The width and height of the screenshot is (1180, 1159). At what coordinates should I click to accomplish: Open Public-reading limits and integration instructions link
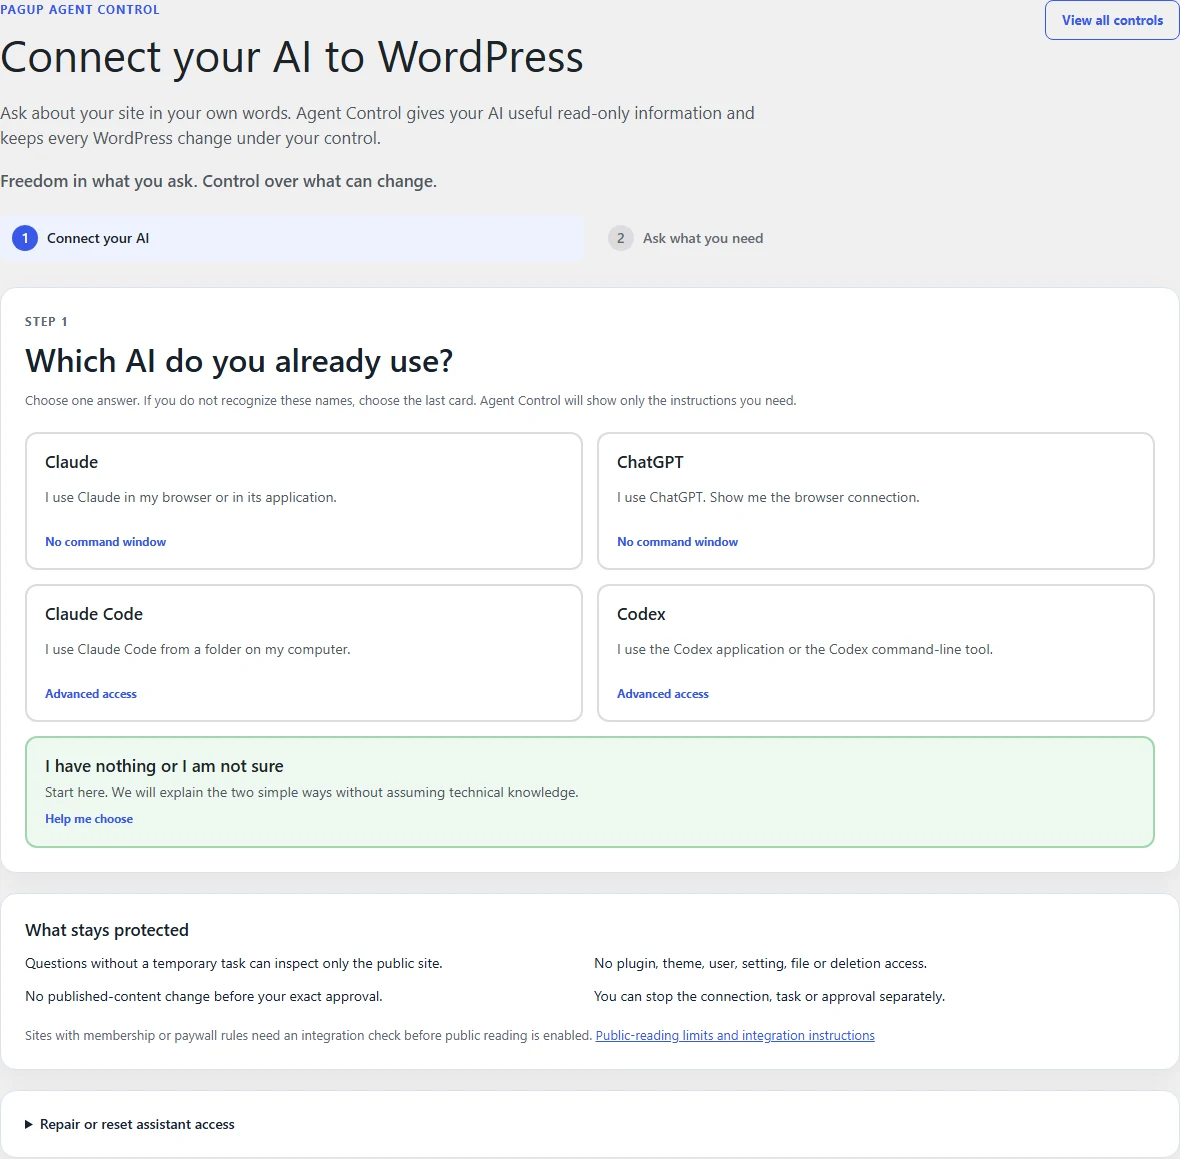[x=735, y=1036]
